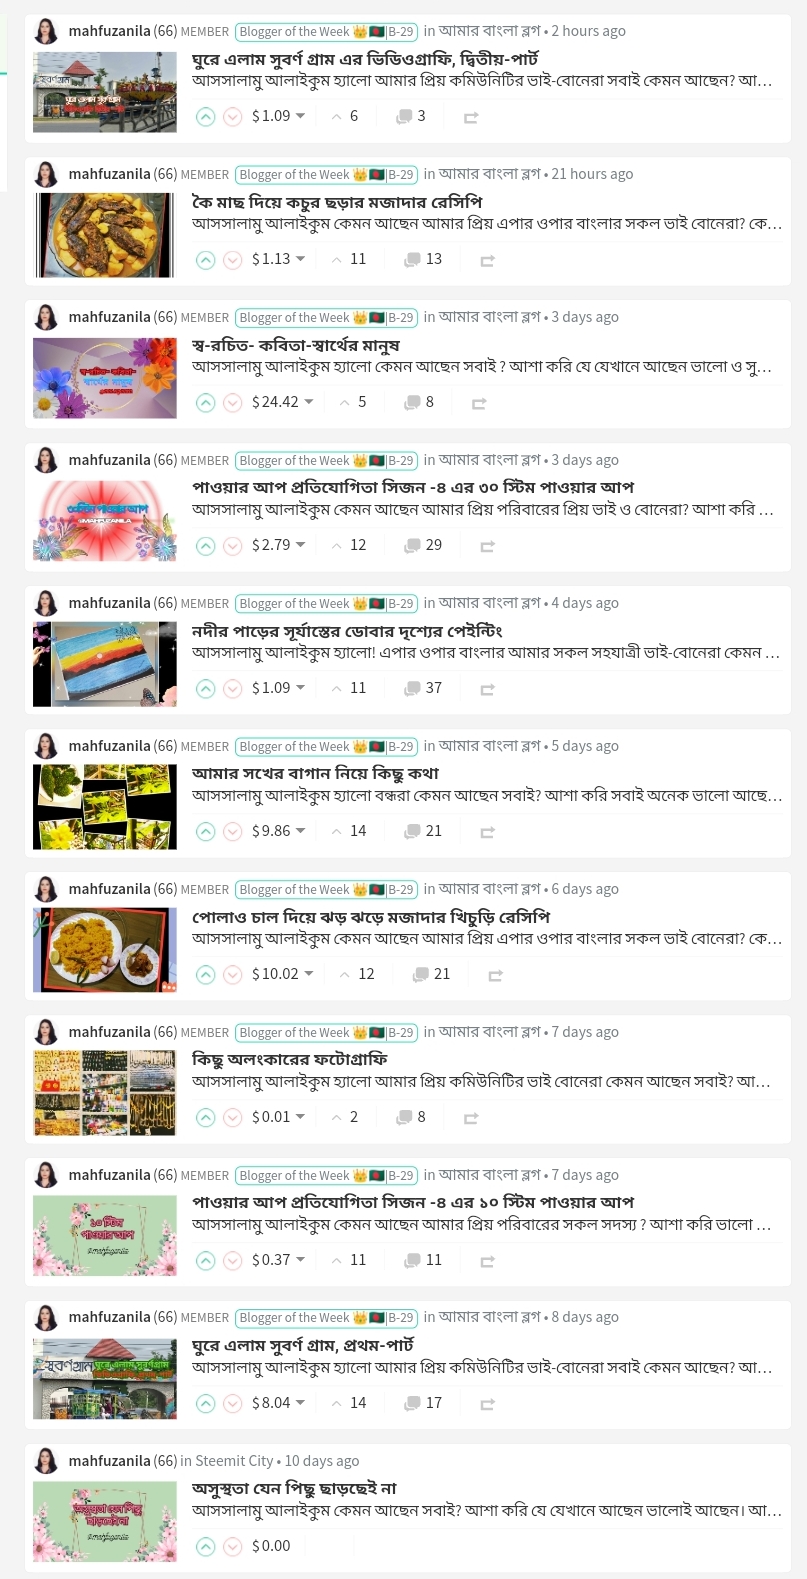
Task: Open the '2 hours ago' timestamp link
Action: tap(588, 31)
